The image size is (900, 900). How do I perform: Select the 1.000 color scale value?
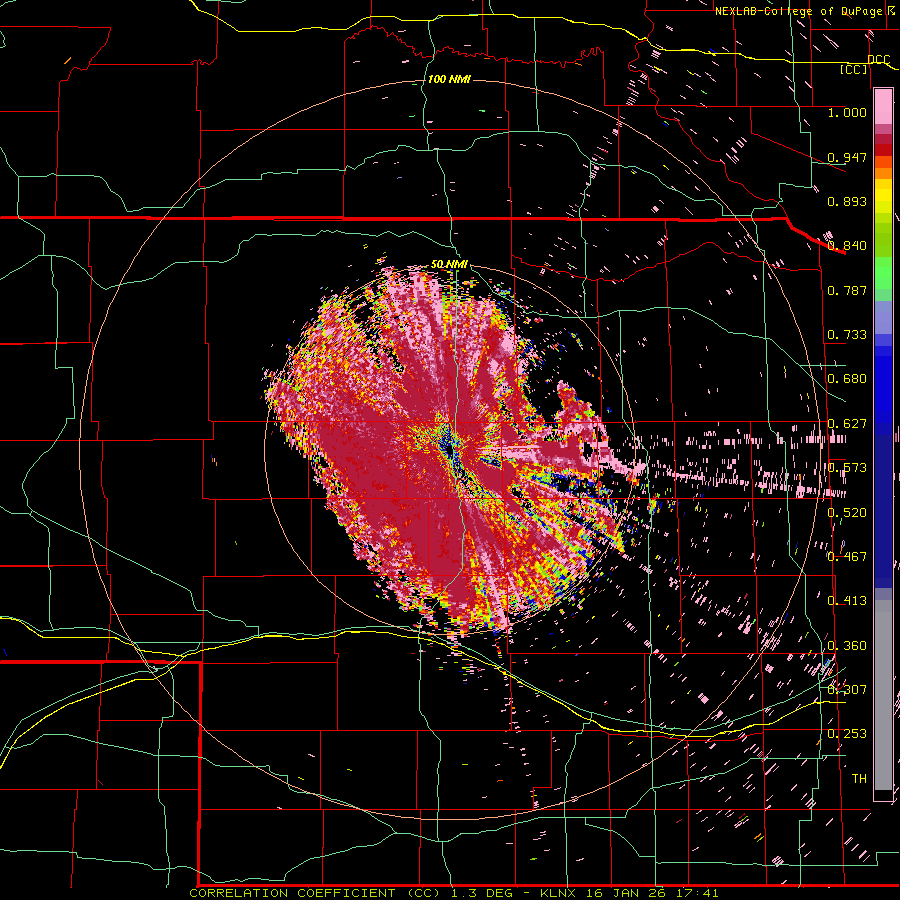pyautogui.click(x=847, y=112)
